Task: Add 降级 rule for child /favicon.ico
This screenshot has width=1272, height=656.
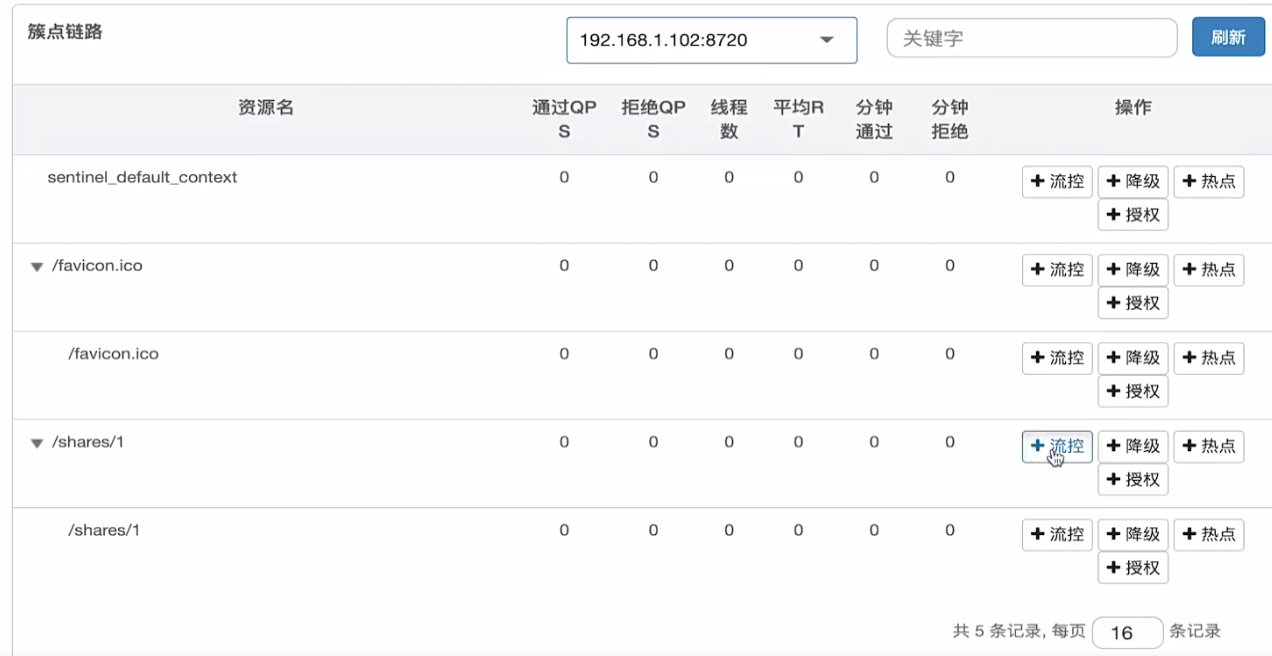Action: click(1133, 358)
